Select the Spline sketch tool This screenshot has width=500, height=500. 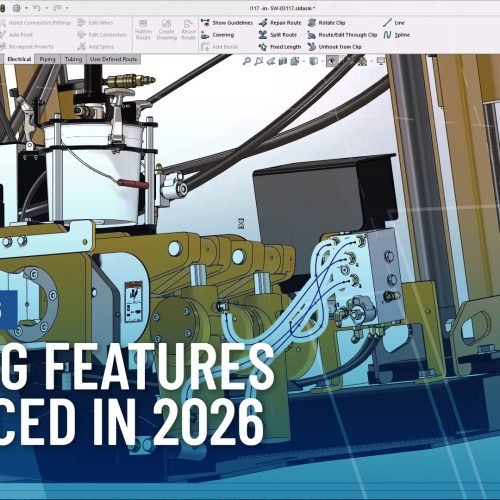(x=396, y=35)
